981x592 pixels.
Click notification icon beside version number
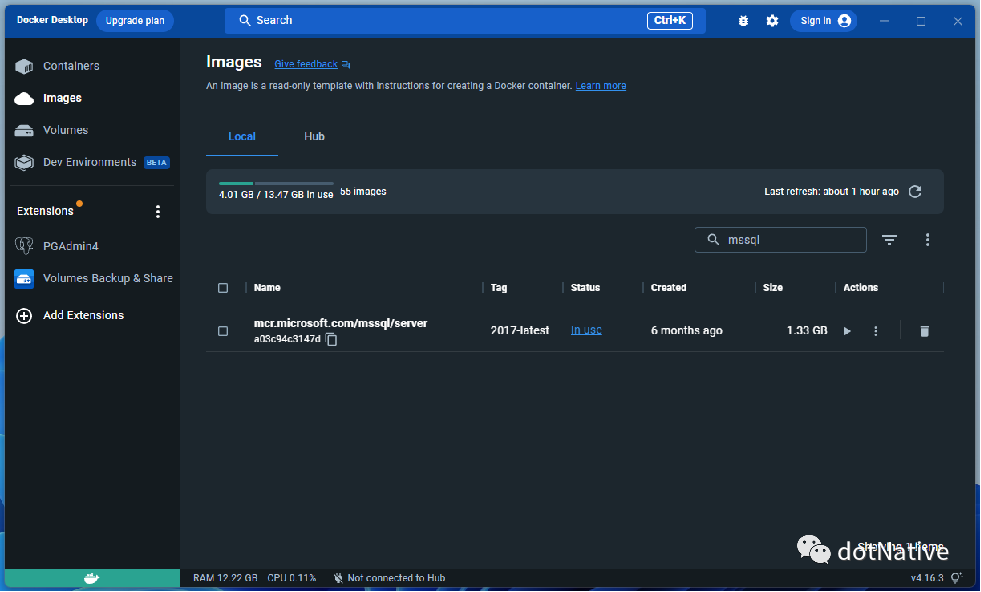(957, 578)
